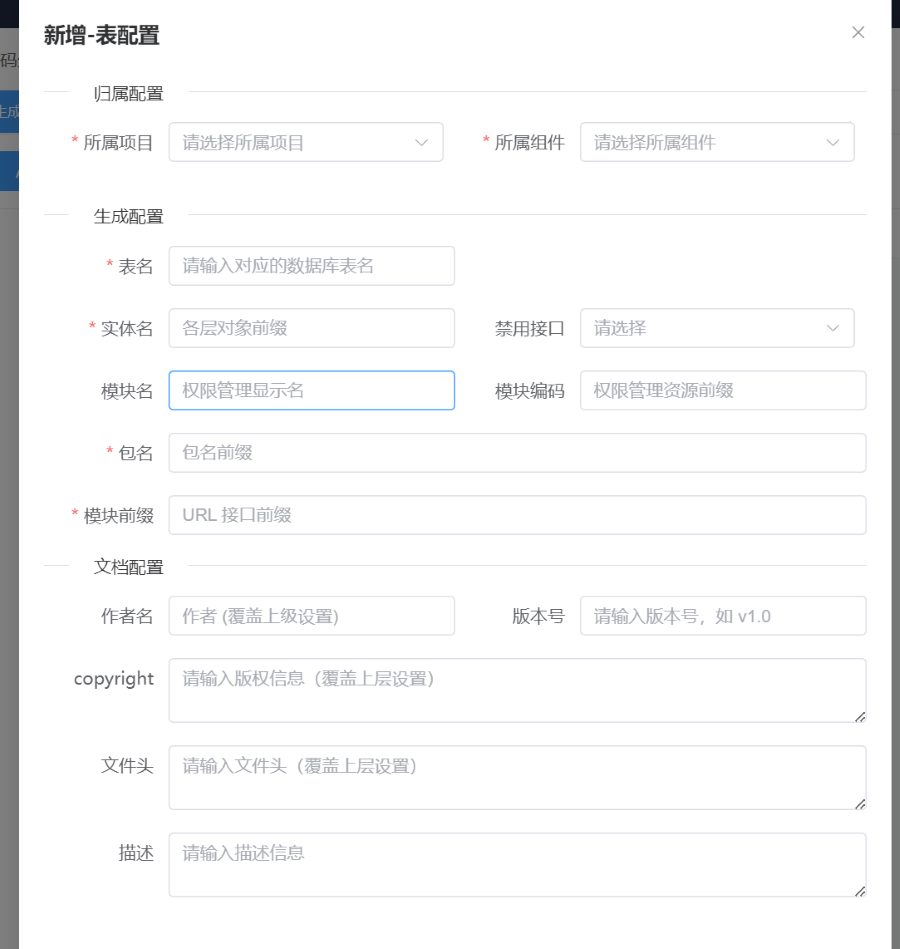This screenshot has height=949, width=900.
Task: Focus the 版本号 version input
Action: click(x=722, y=616)
